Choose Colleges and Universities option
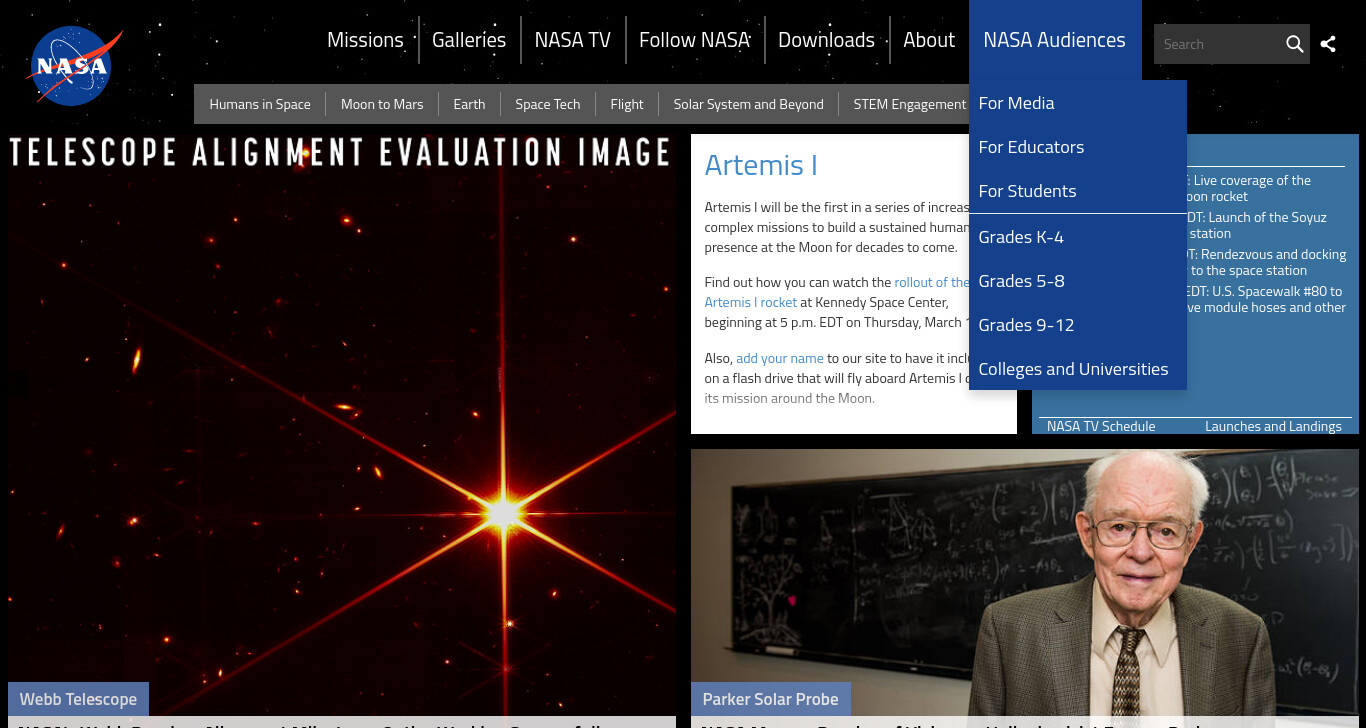This screenshot has width=1366, height=728. [x=1077, y=369]
